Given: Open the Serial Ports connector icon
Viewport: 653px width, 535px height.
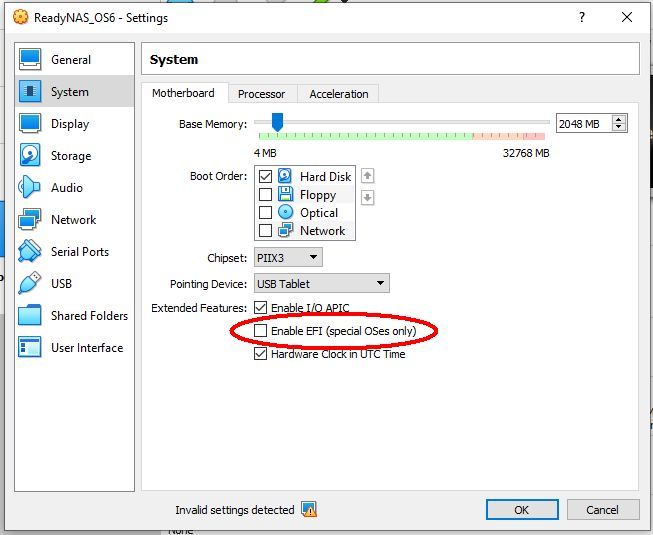Looking at the screenshot, I should point(30,251).
